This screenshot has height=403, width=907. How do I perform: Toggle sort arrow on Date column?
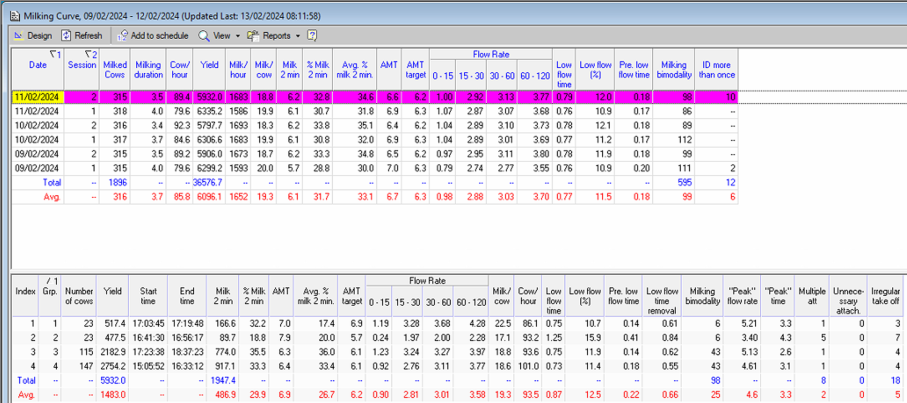[55, 54]
